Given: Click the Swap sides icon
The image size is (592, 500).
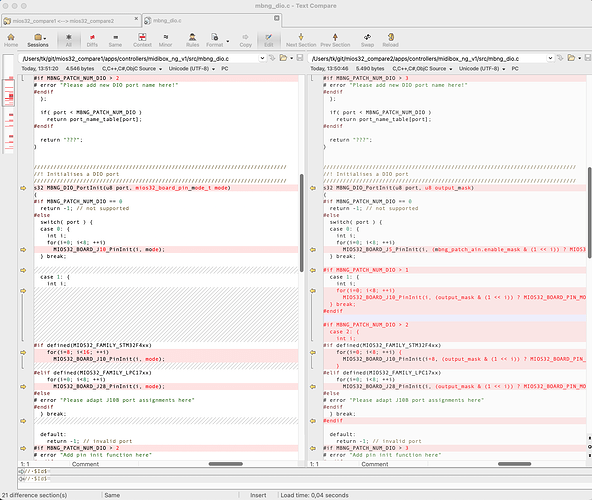Looking at the screenshot, I should 367,40.
